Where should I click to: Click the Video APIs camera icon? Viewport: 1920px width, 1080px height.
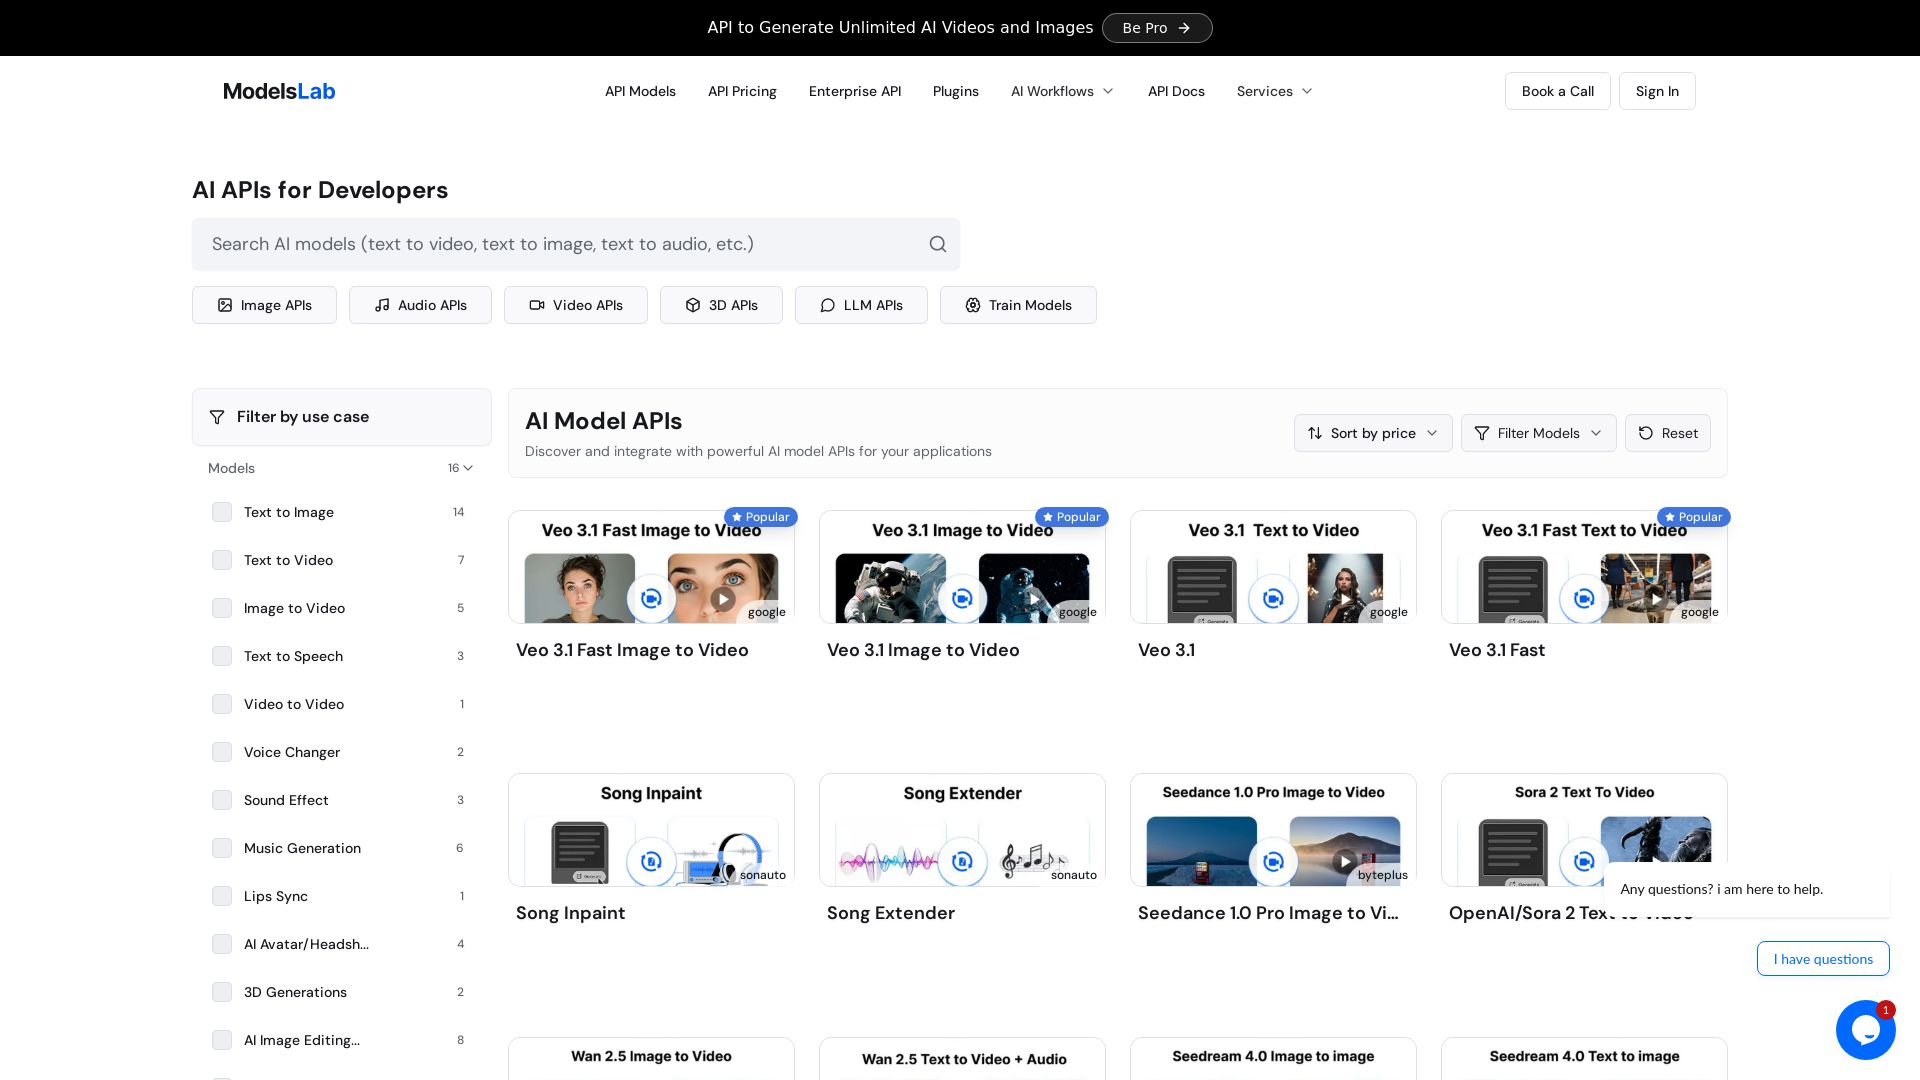537,305
